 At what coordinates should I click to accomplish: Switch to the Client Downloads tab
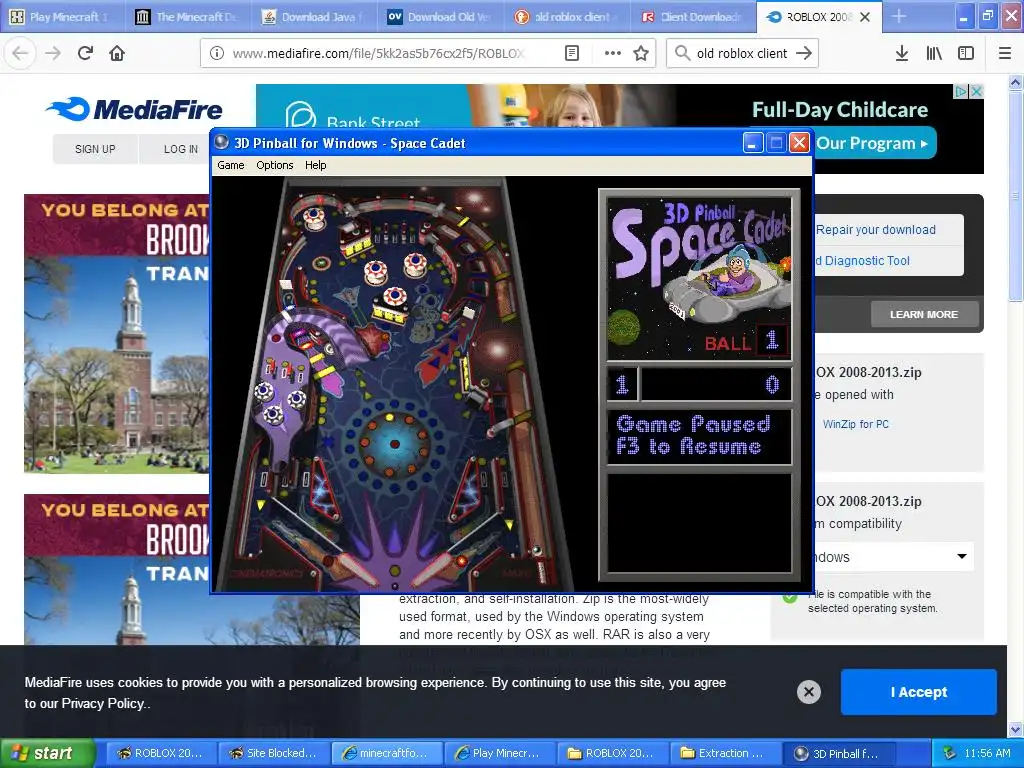pyautogui.click(x=692, y=17)
